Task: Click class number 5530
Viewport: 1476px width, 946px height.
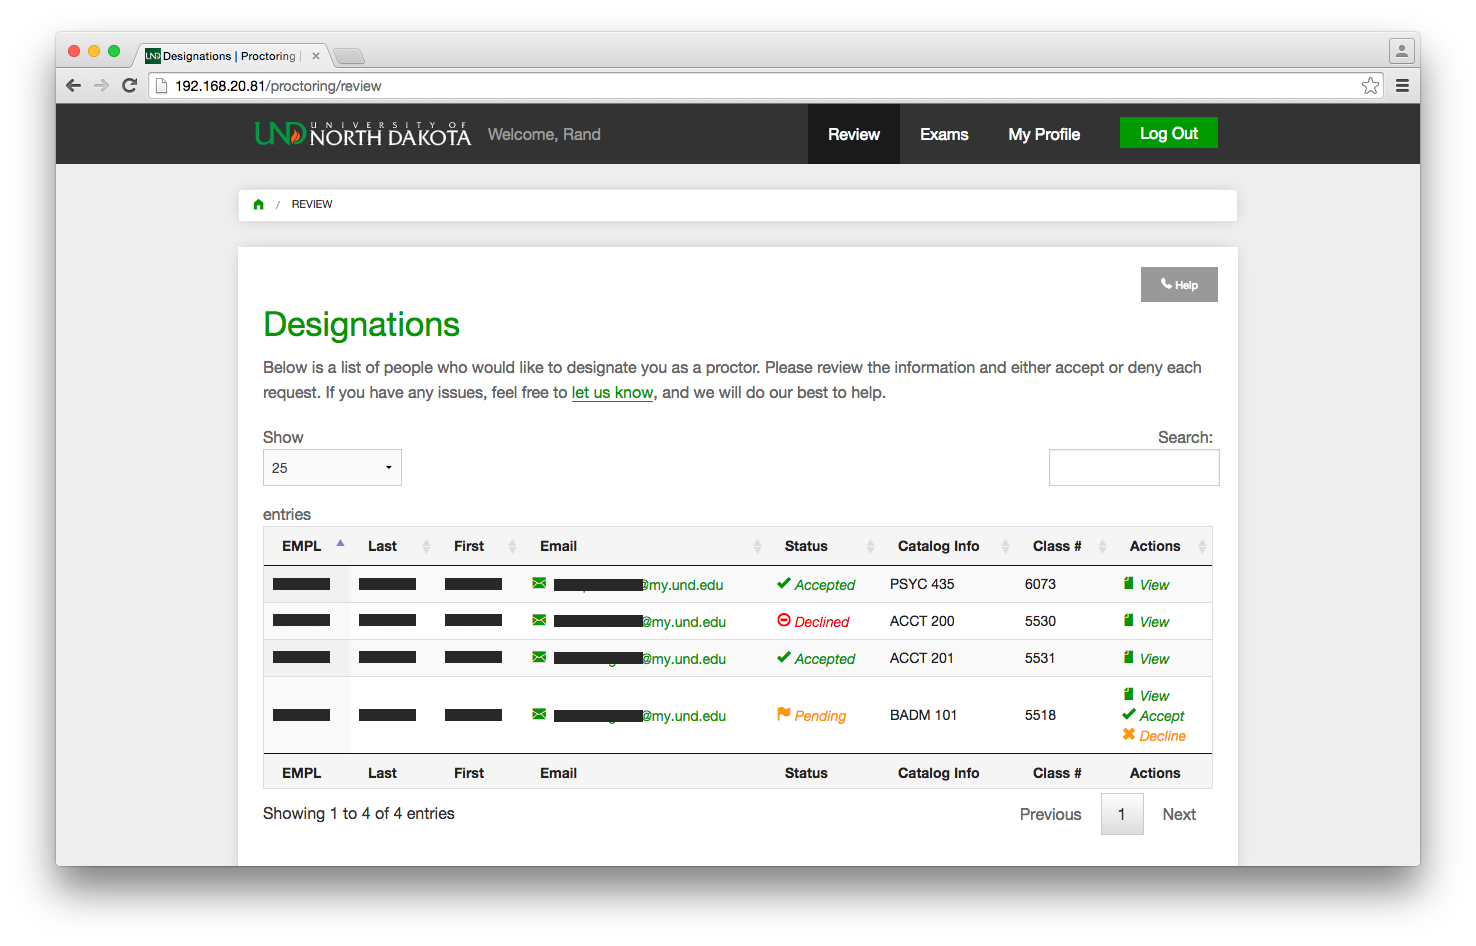Action: point(1040,621)
